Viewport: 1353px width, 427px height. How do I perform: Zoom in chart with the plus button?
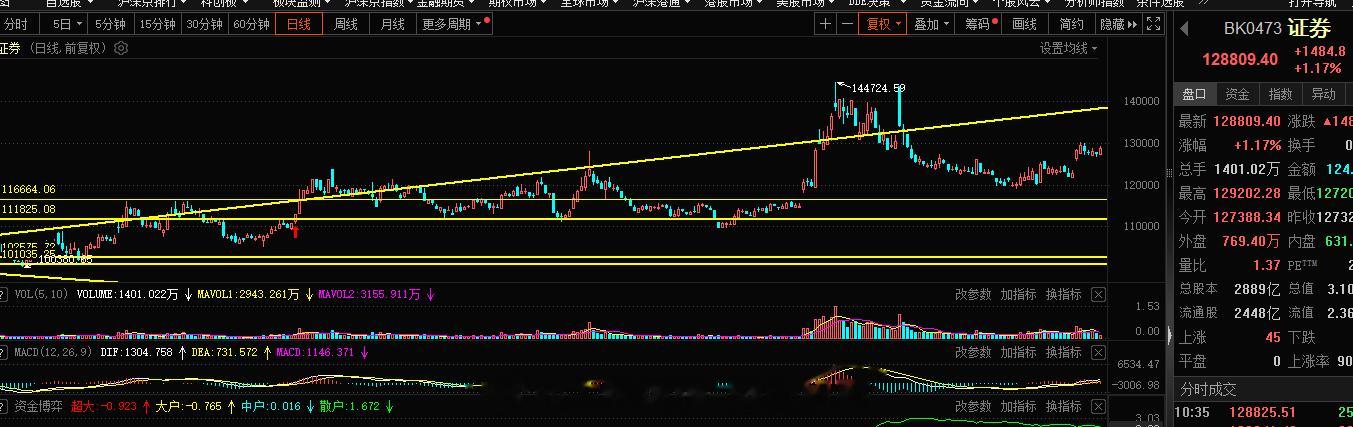pos(825,24)
